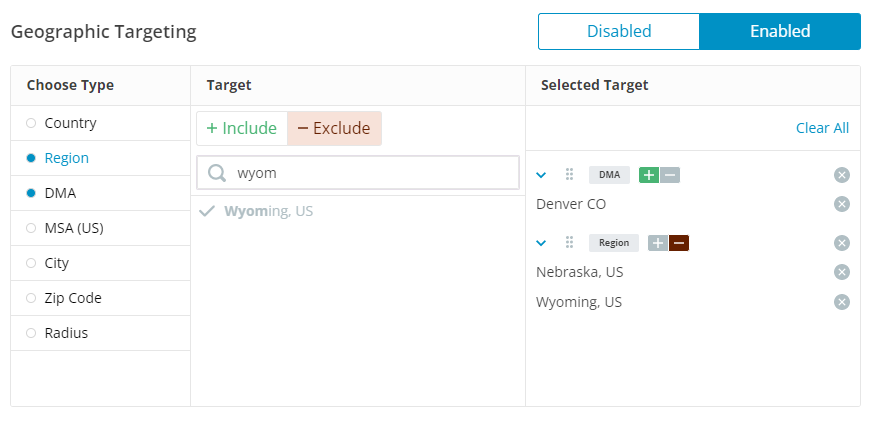Click the search magnifier icon

pyautogui.click(x=217, y=173)
